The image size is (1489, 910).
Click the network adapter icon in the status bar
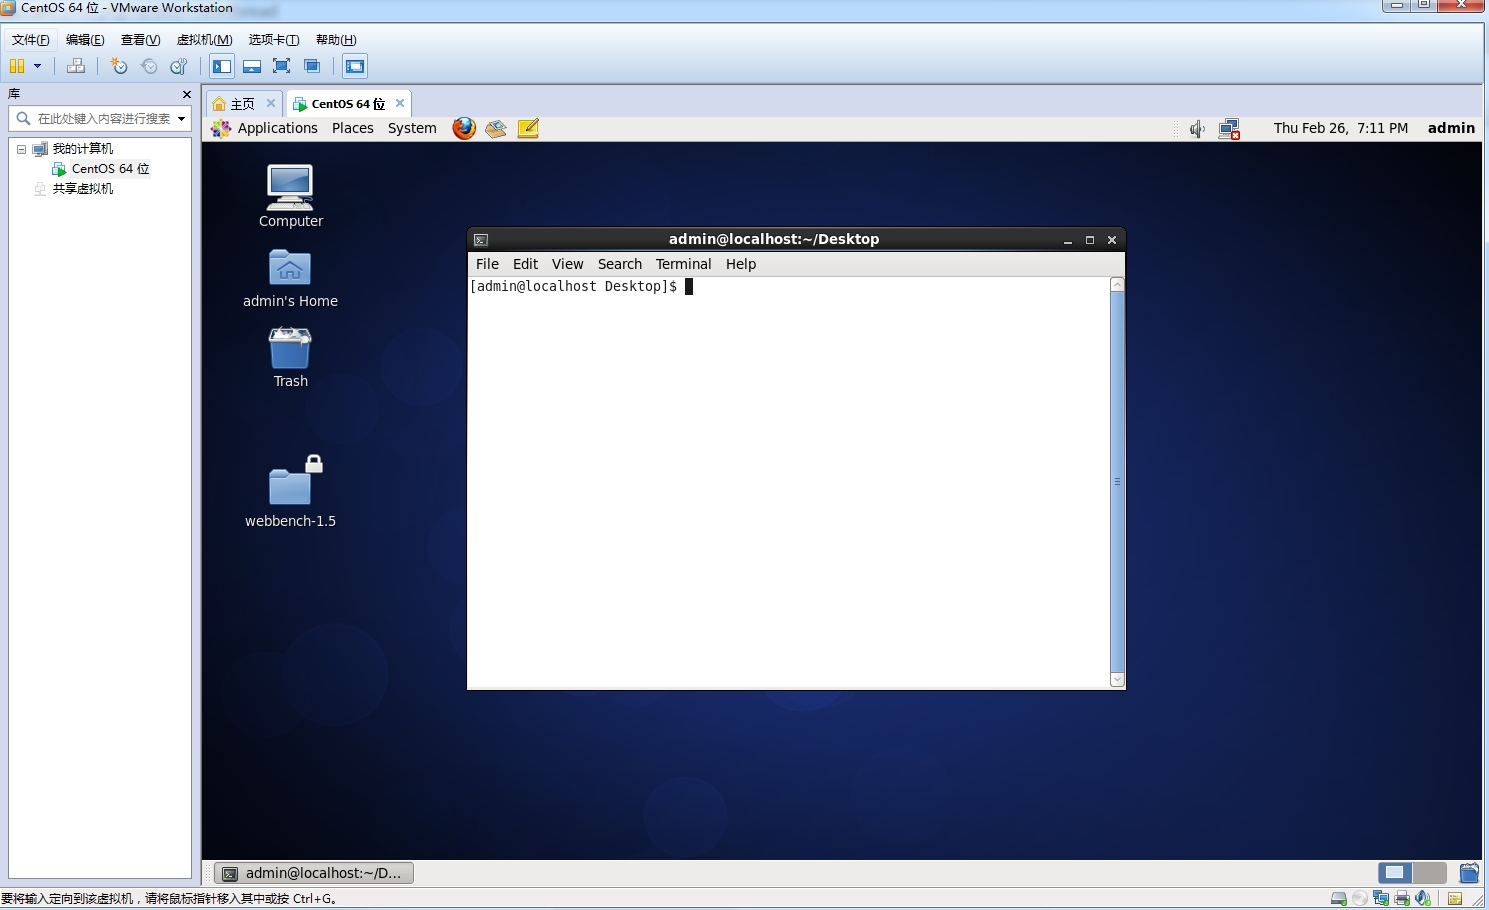click(1381, 898)
